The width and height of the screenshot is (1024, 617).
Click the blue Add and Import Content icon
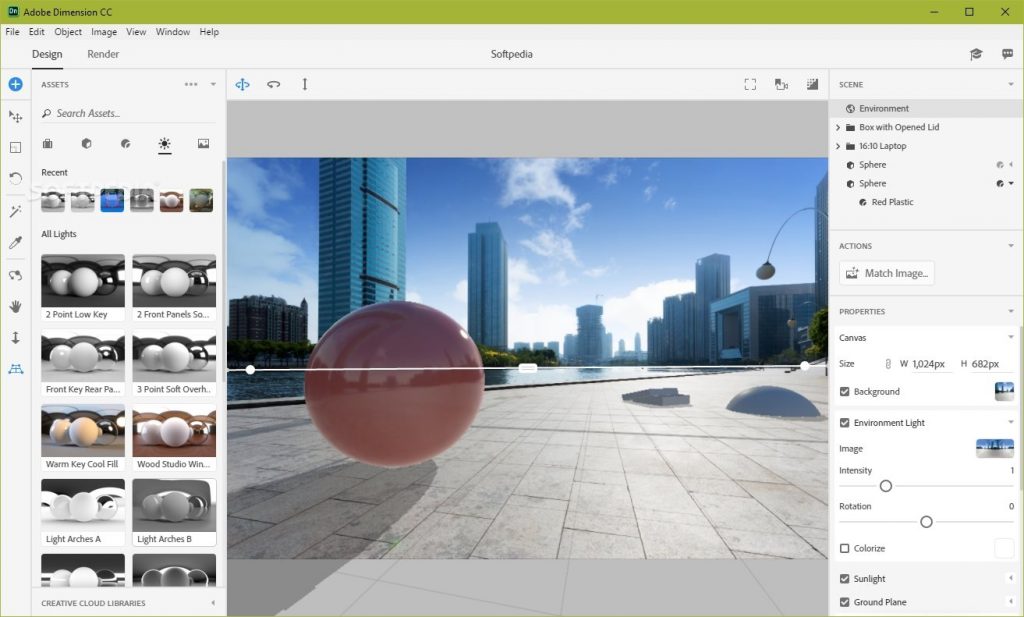click(x=15, y=84)
